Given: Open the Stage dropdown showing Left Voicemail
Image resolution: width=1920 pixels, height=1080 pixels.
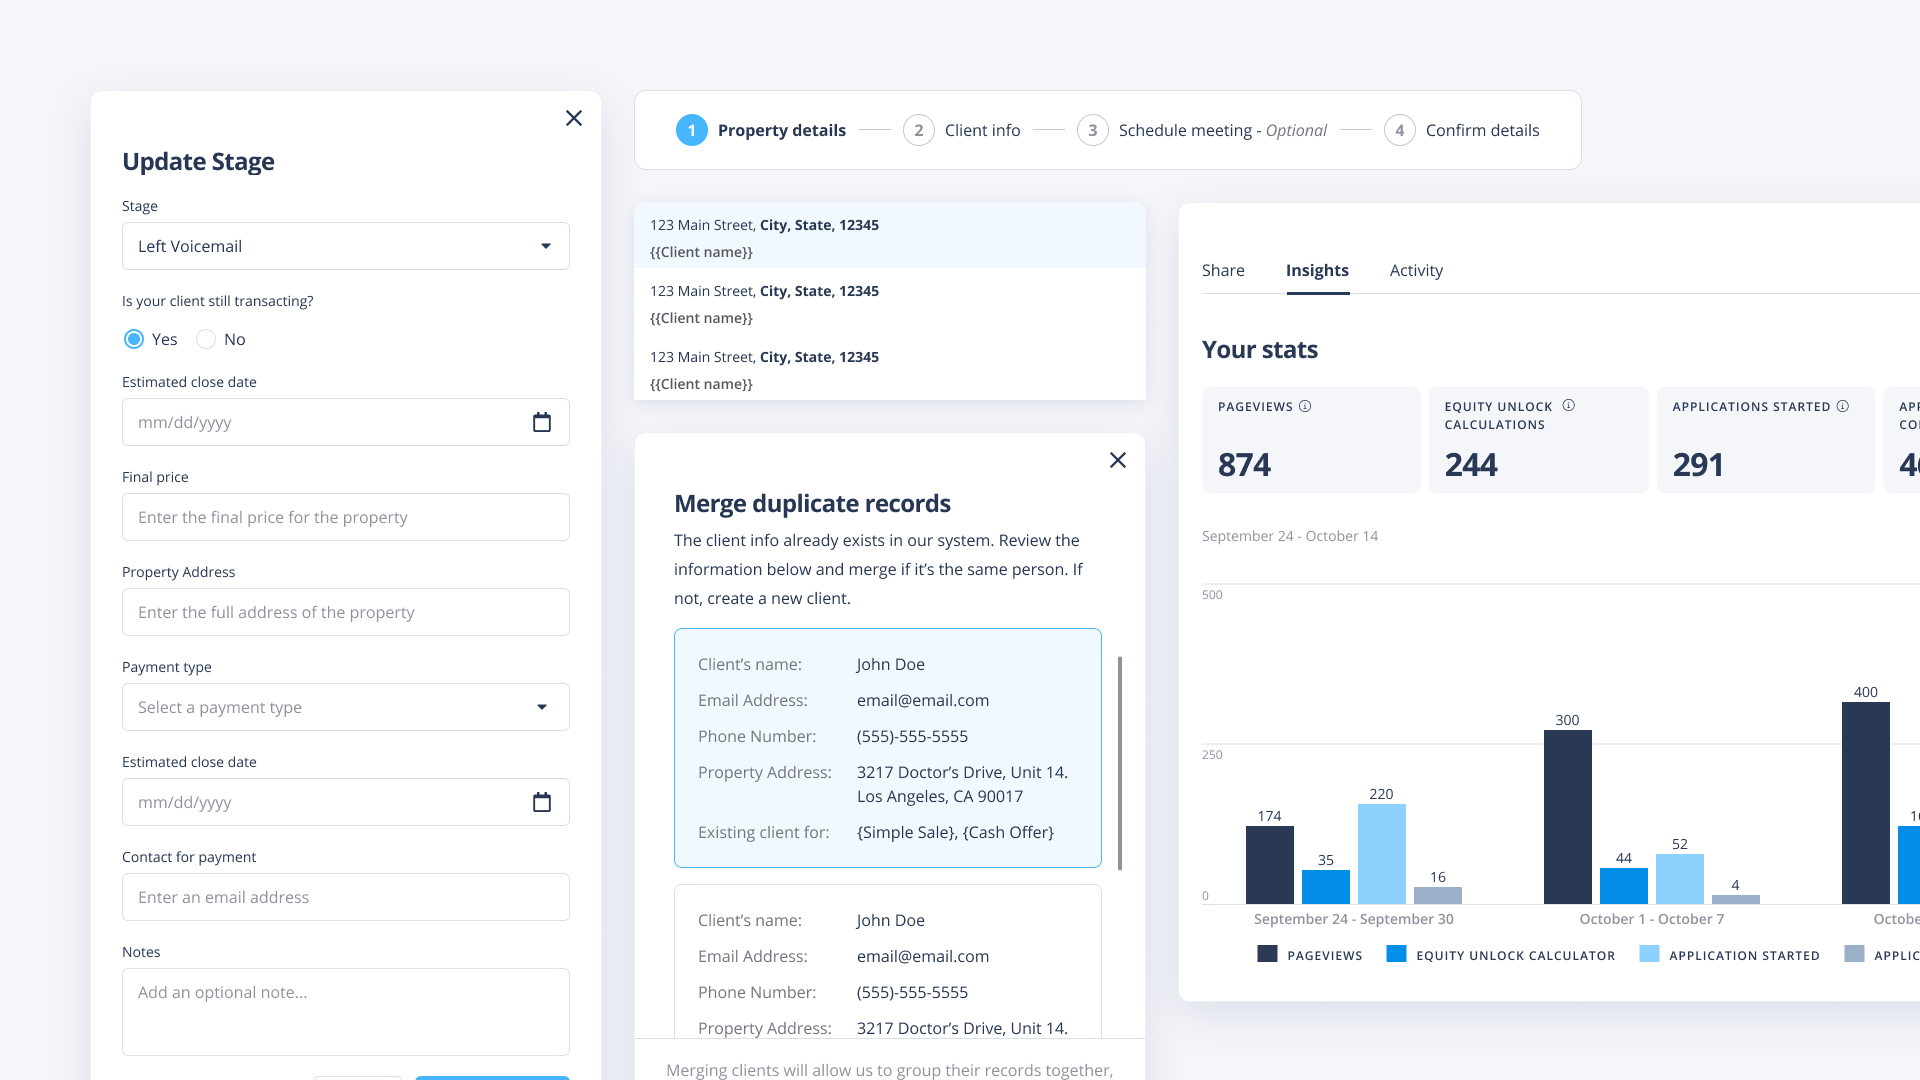Looking at the screenshot, I should pos(345,246).
